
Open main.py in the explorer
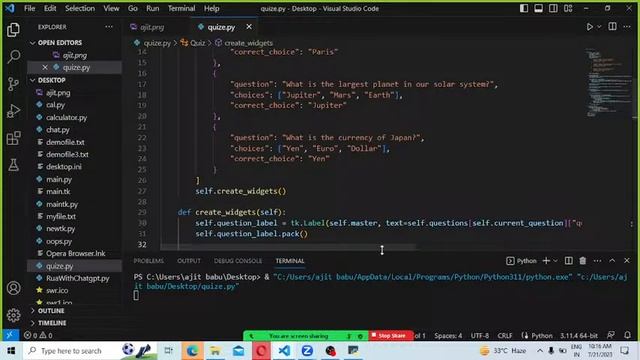click(x=59, y=179)
